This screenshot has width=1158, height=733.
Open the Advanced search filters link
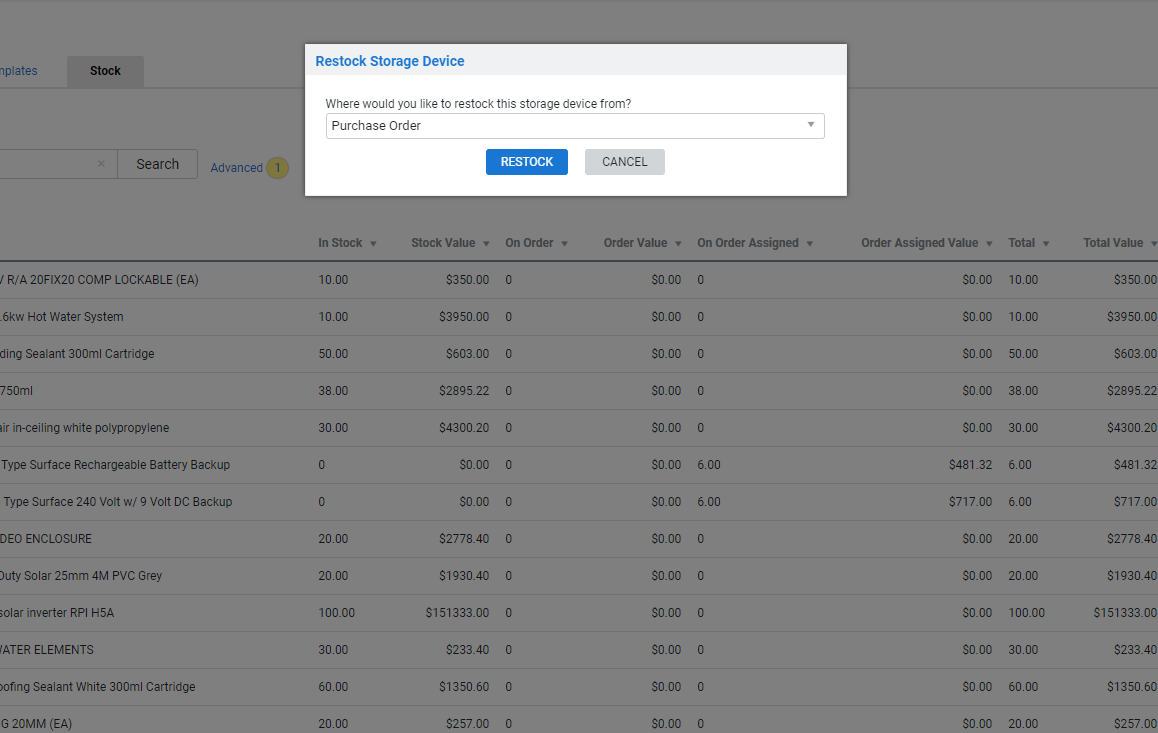click(237, 167)
